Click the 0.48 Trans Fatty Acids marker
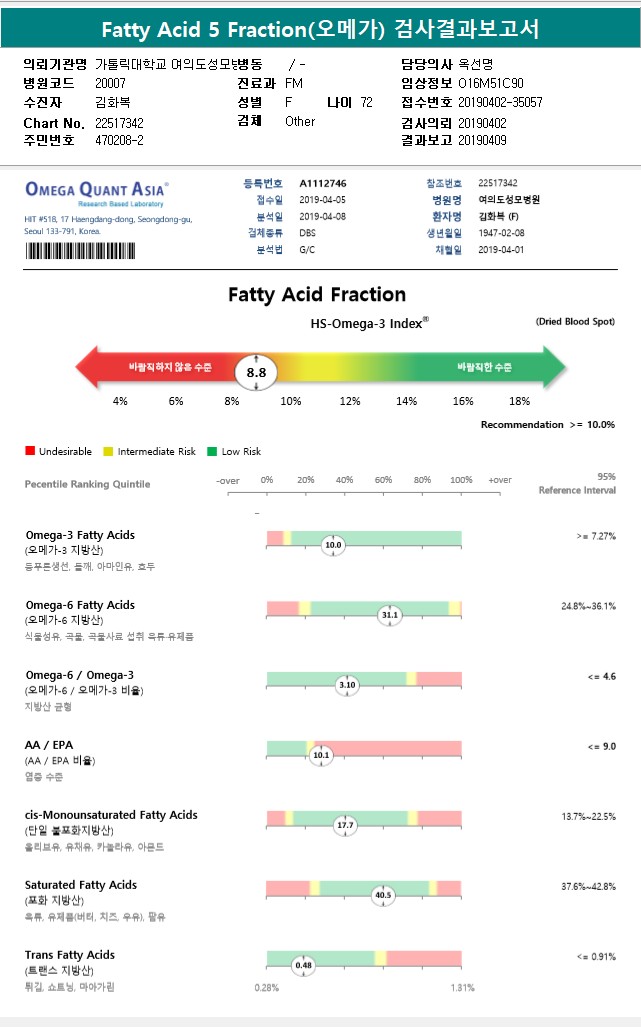The width and height of the screenshot is (641, 1027). click(302, 965)
